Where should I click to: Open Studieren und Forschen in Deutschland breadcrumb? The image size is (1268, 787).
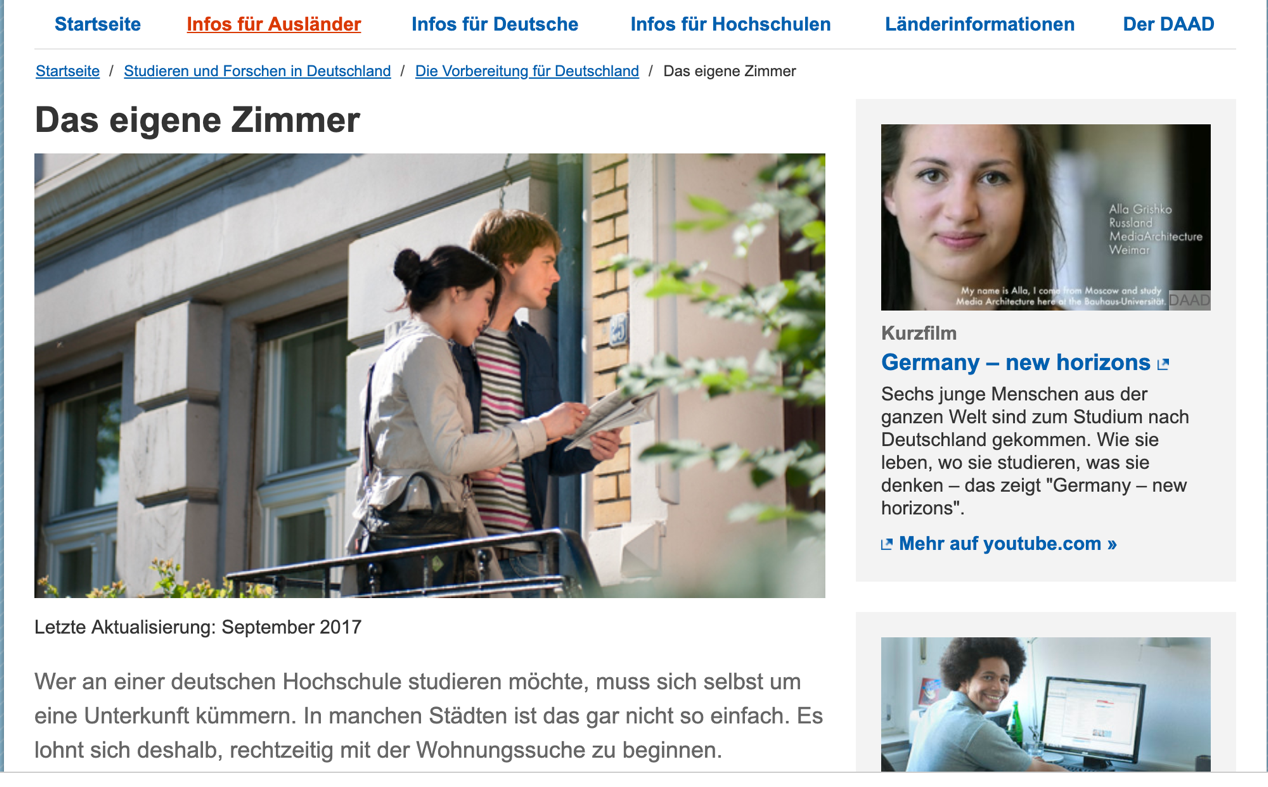pos(257,71)
